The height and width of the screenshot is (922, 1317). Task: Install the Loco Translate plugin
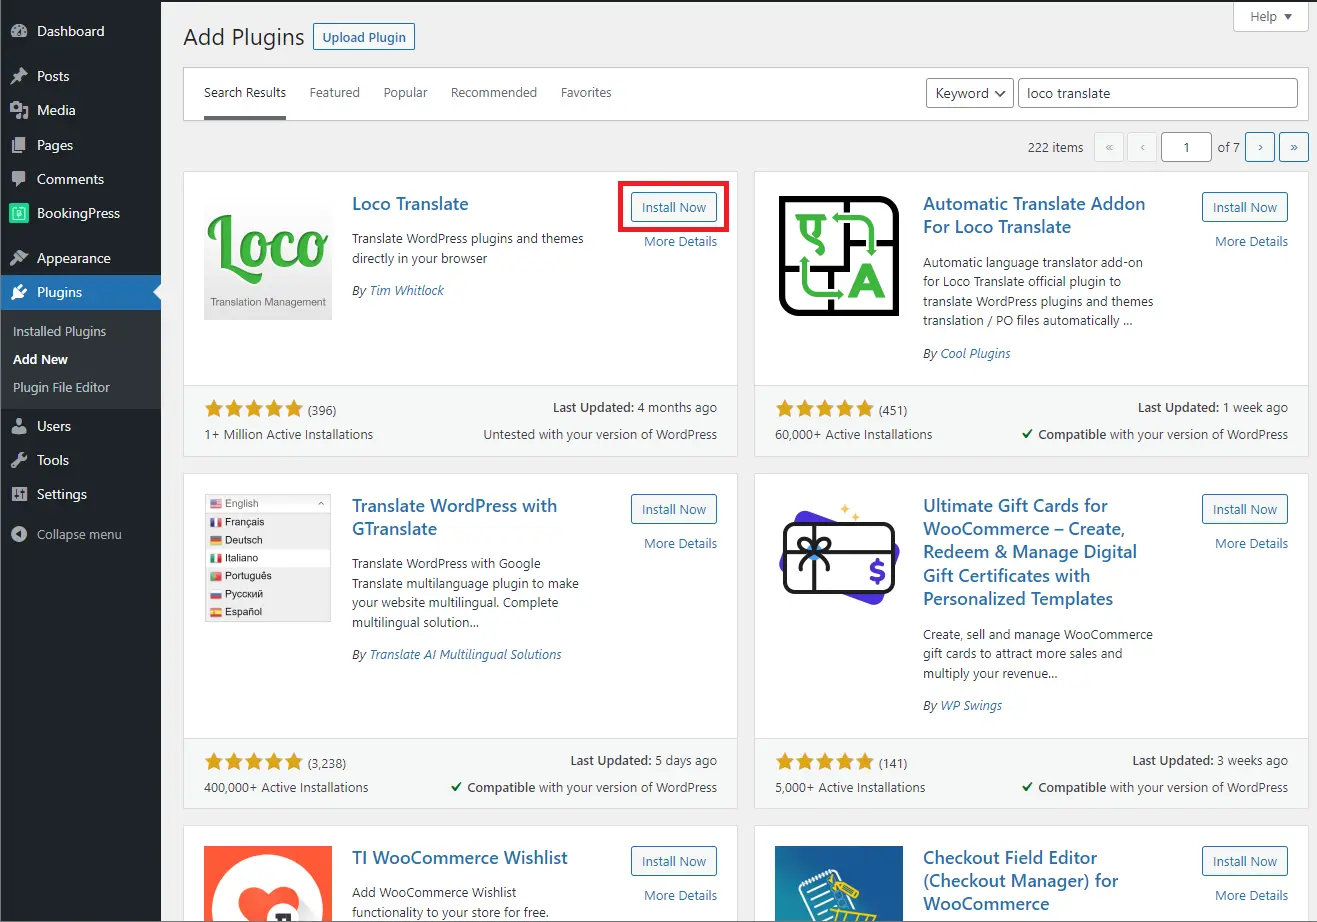[674, 207]
